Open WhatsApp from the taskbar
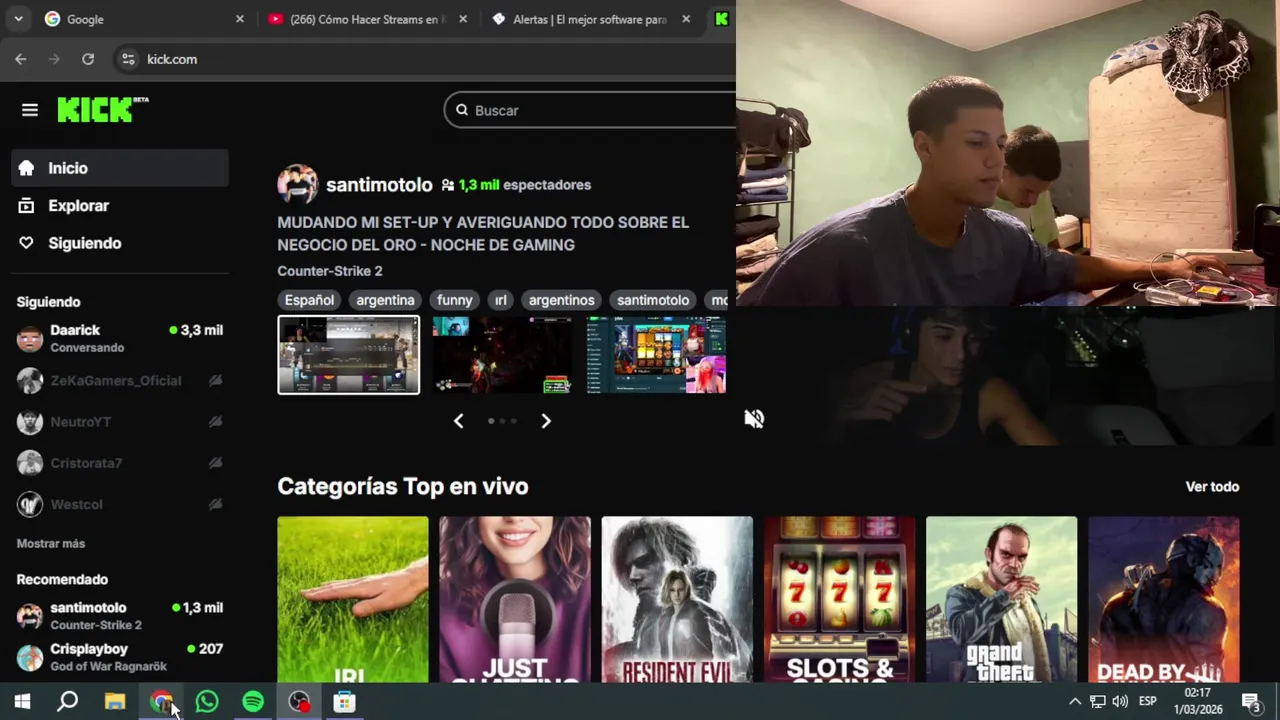 (x=207, y=702)
